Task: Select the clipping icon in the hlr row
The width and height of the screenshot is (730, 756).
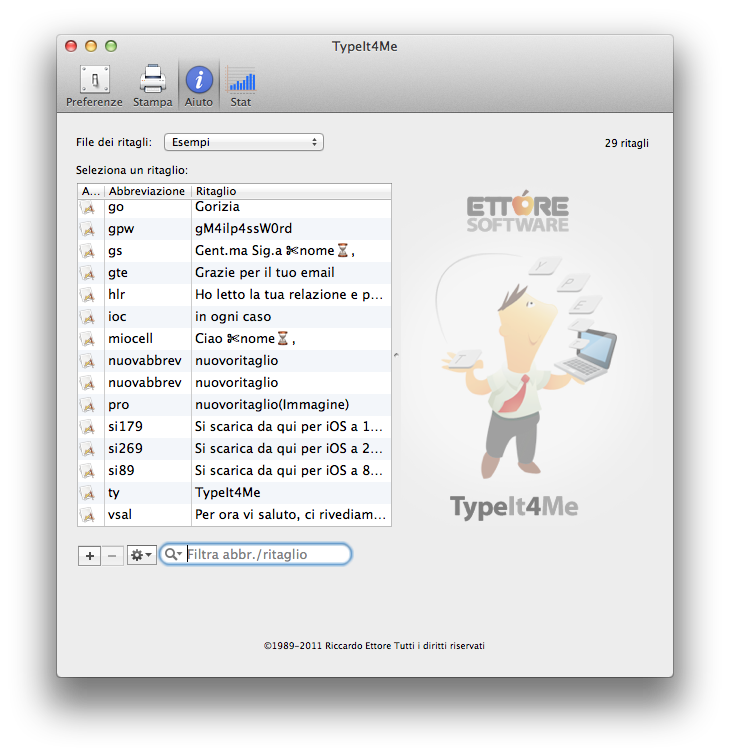Action: (88, 295)
